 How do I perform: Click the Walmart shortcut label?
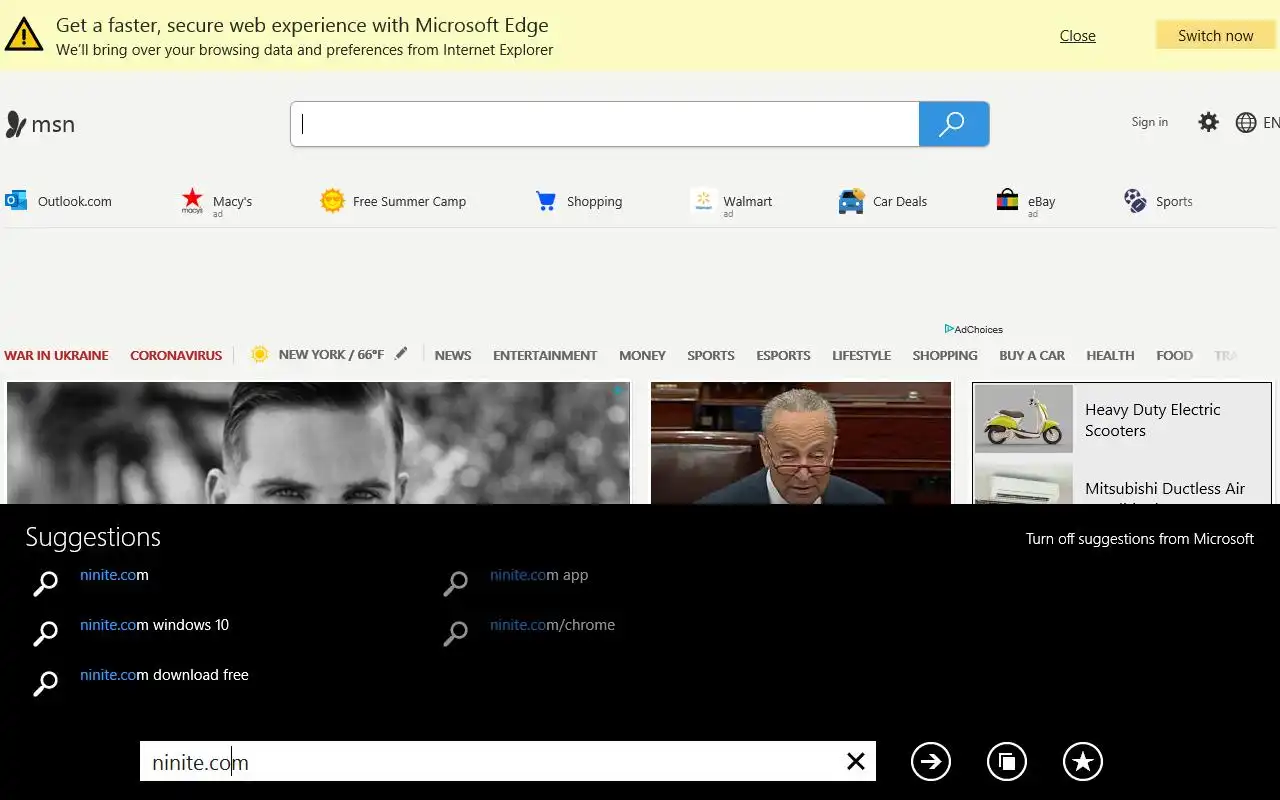pos(748,201)
